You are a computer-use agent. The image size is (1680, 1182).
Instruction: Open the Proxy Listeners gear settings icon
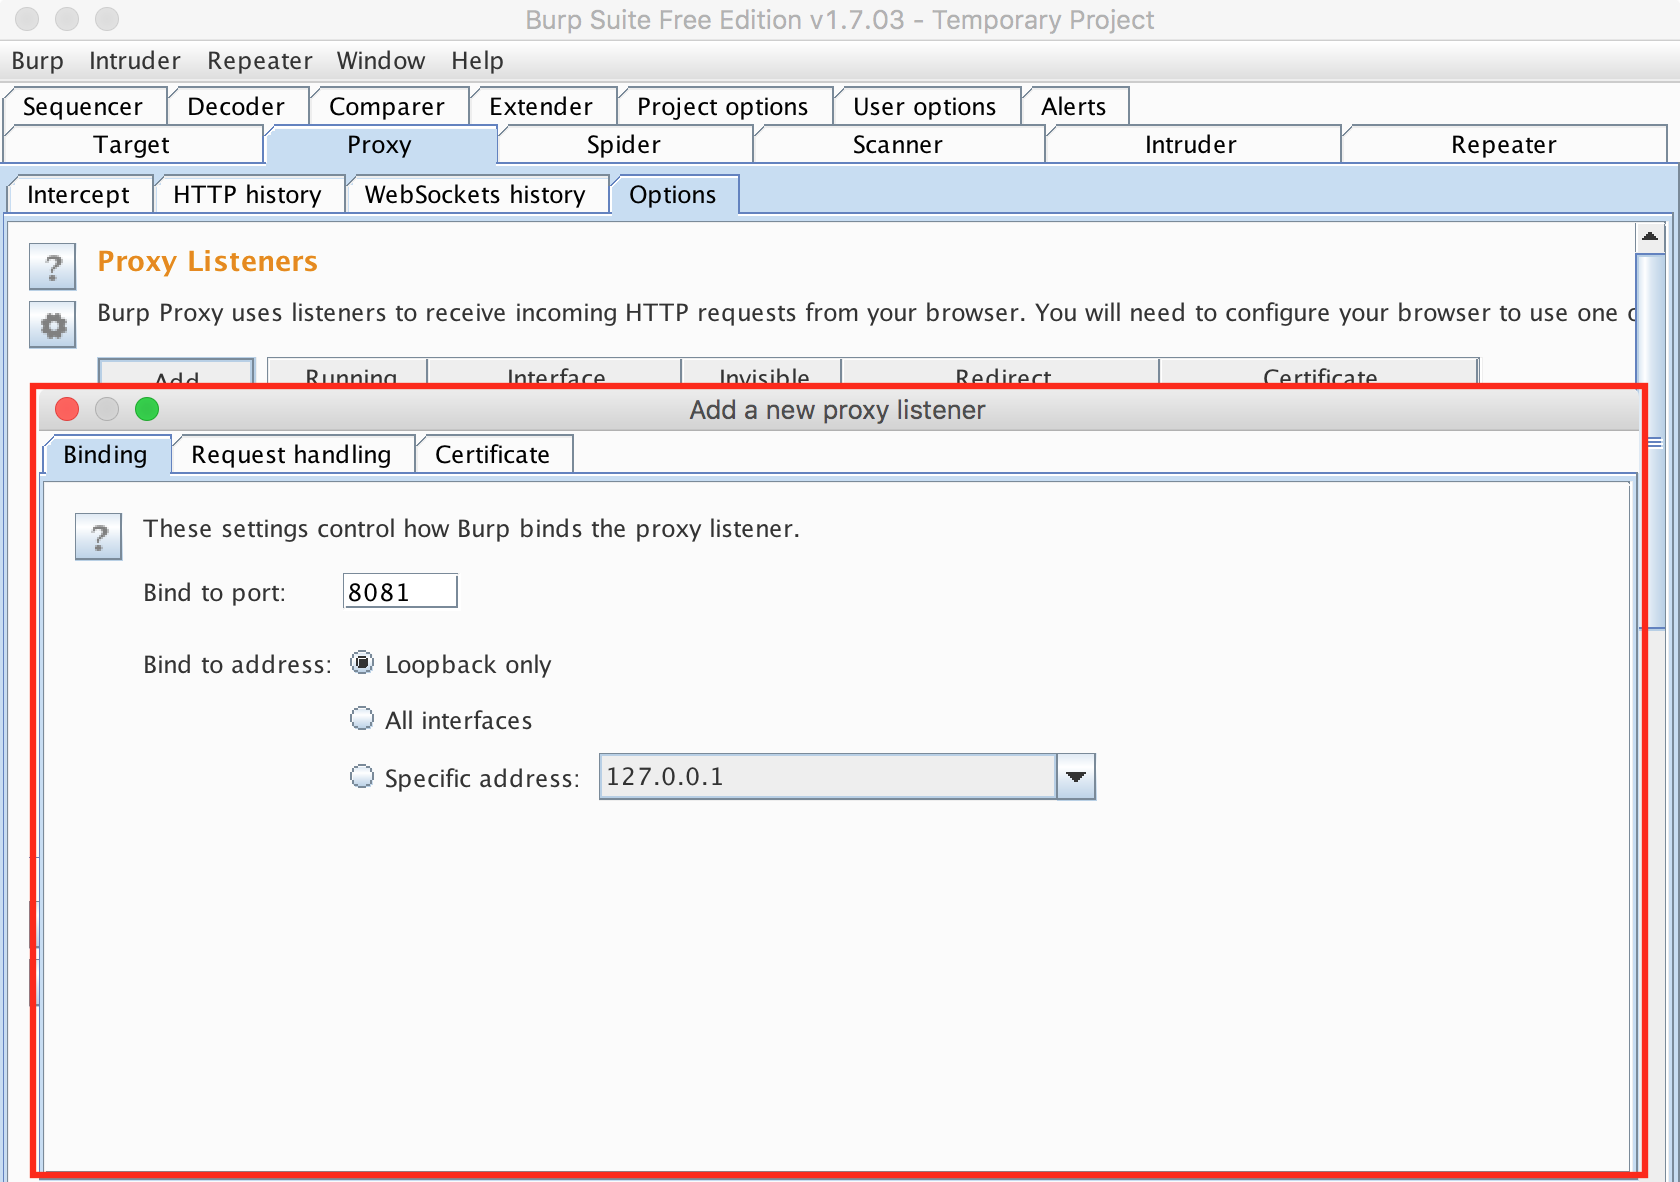pyautogui.click(x=52, y=325)
